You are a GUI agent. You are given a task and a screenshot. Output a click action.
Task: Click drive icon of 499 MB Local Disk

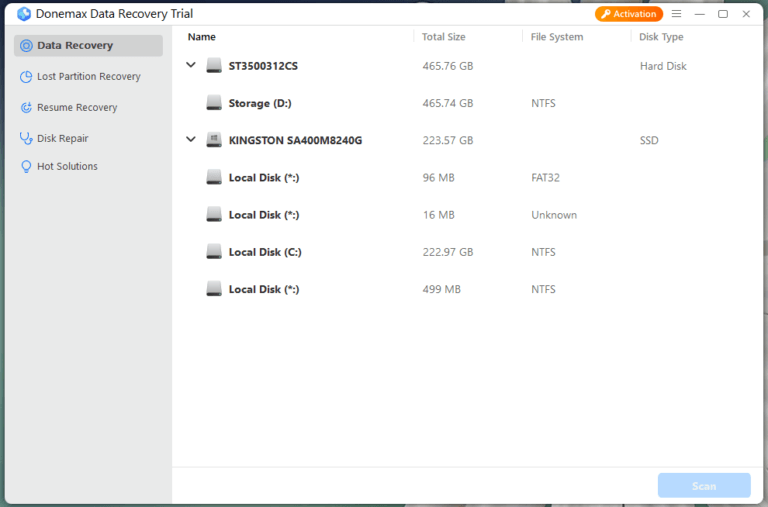pos(214,289)
